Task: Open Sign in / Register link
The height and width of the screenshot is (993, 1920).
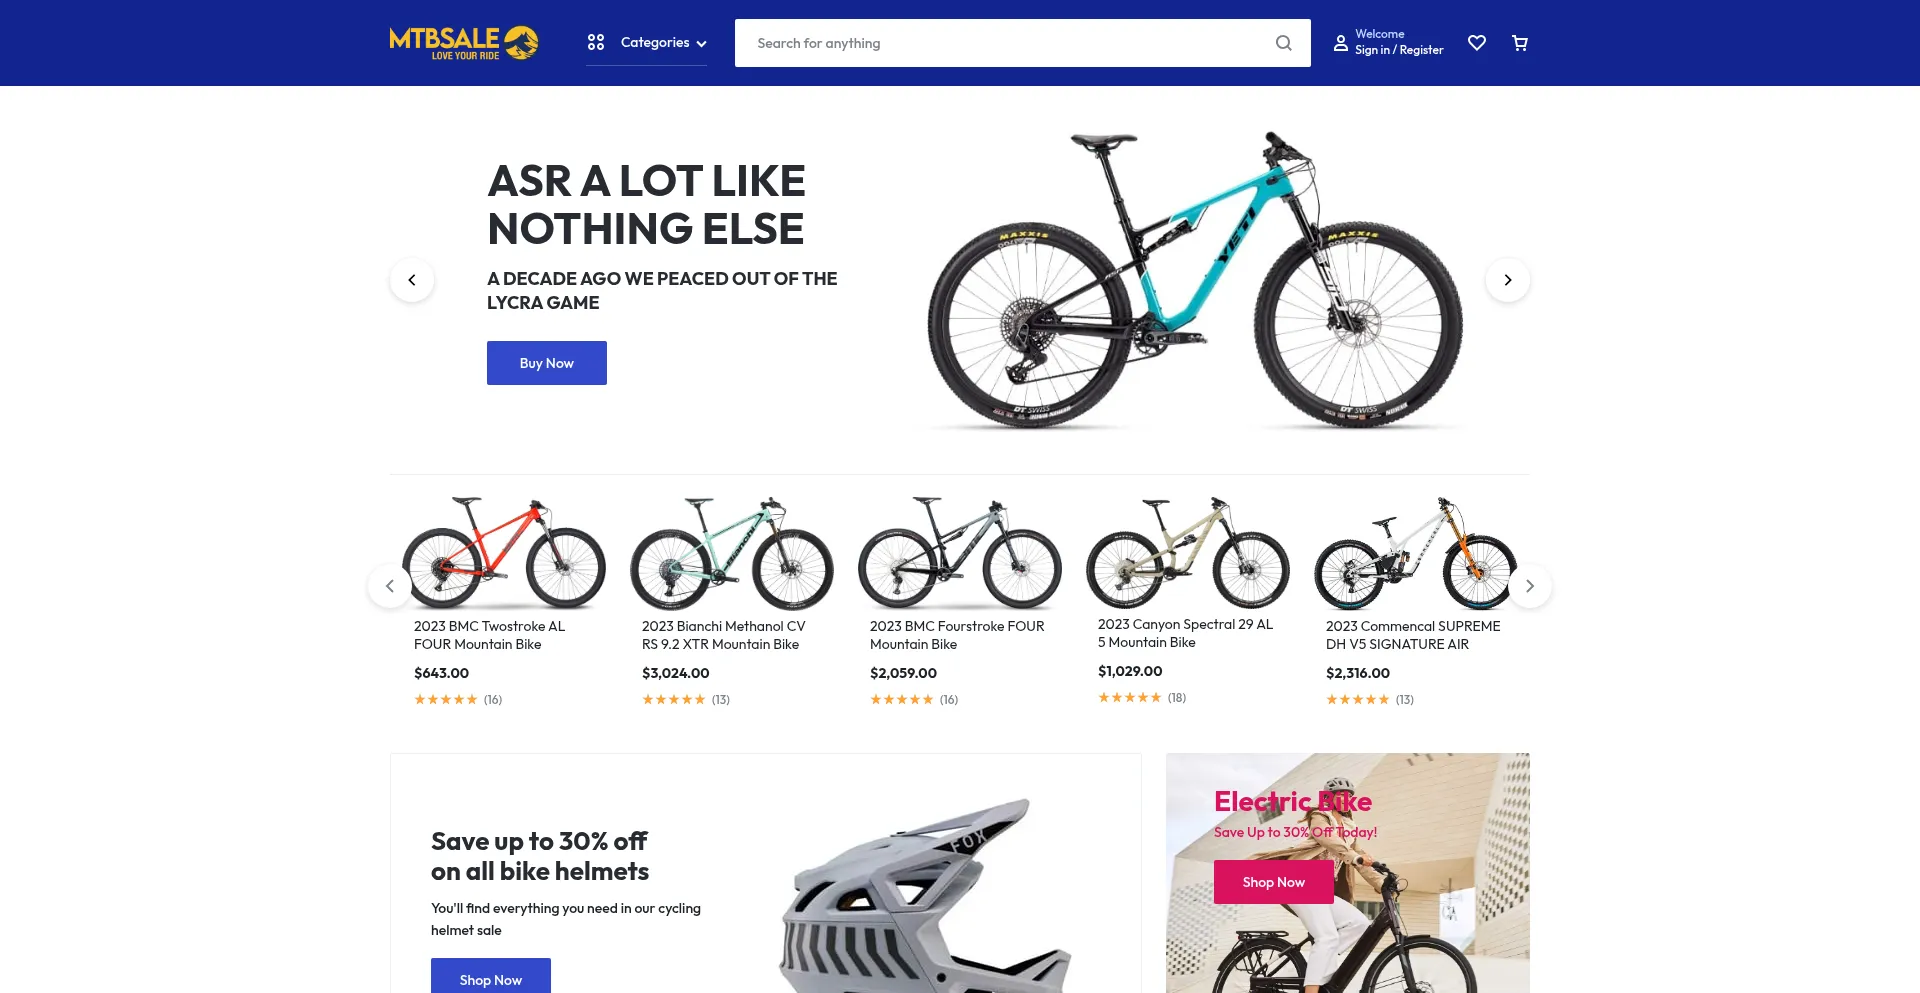Action: coord(1399,50)
